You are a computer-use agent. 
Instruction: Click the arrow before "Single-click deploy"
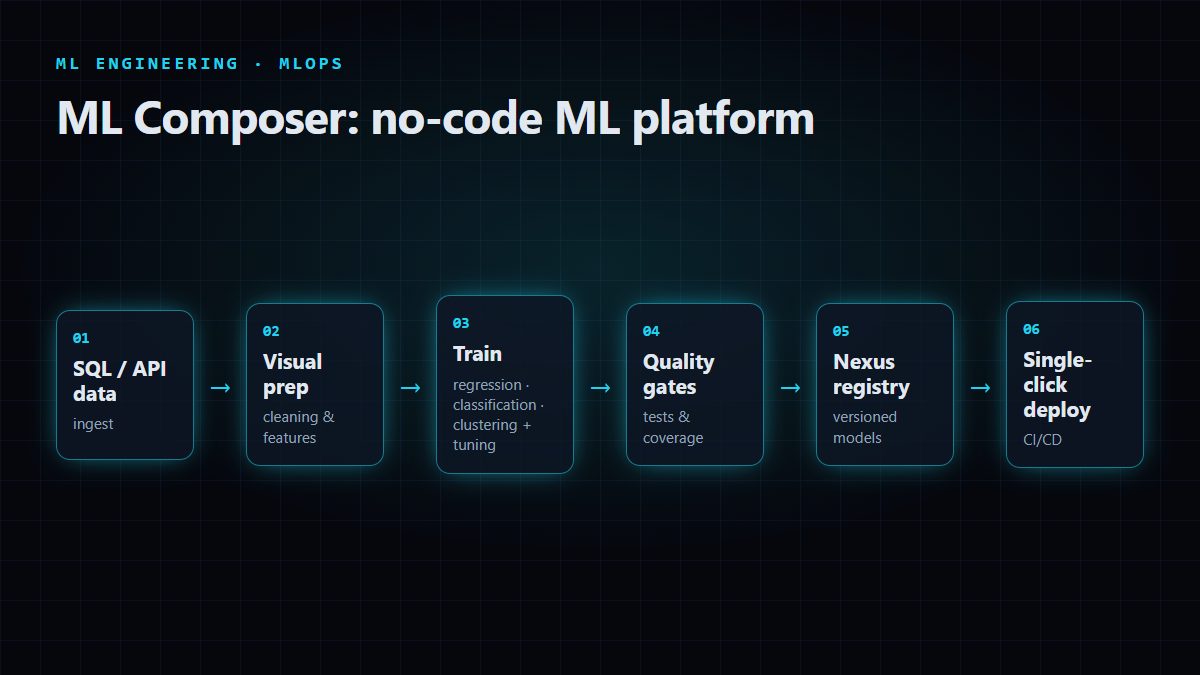point(980,388)
